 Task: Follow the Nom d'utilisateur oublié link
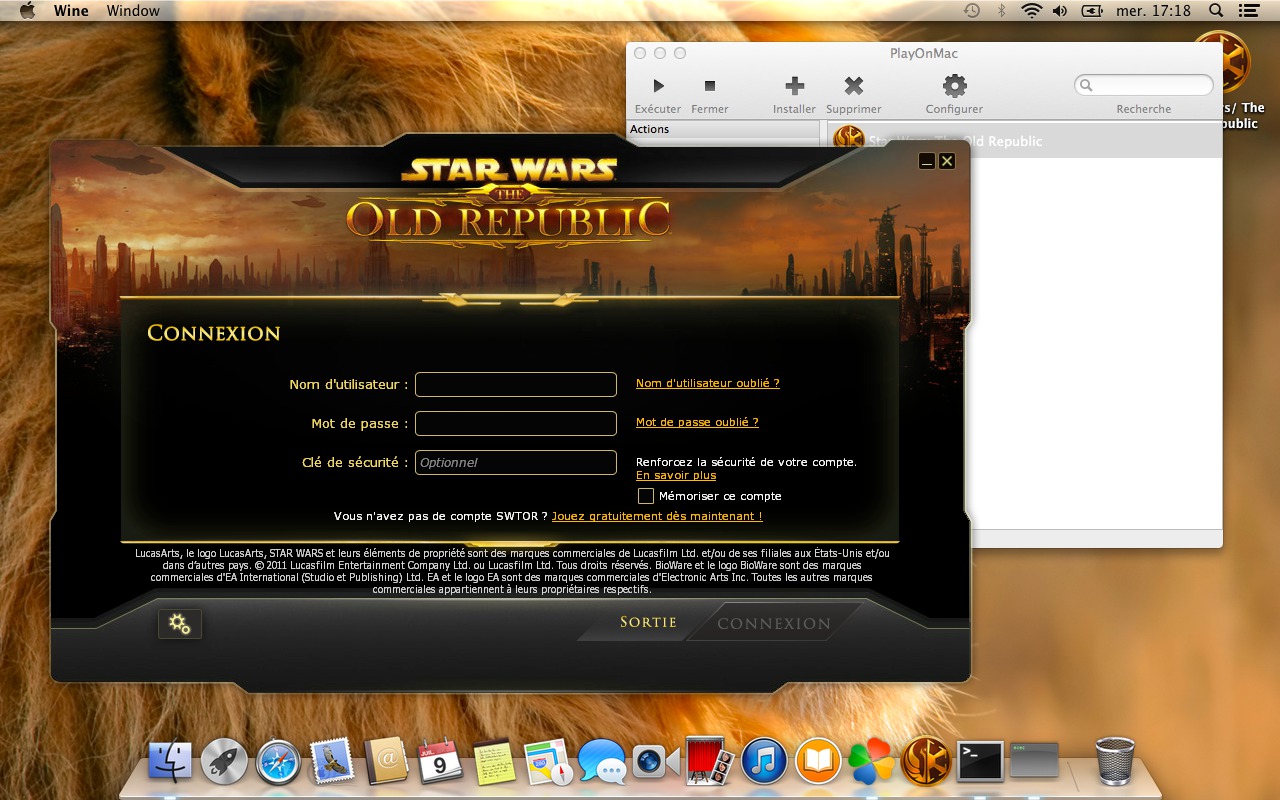click(x=708, y=383)
